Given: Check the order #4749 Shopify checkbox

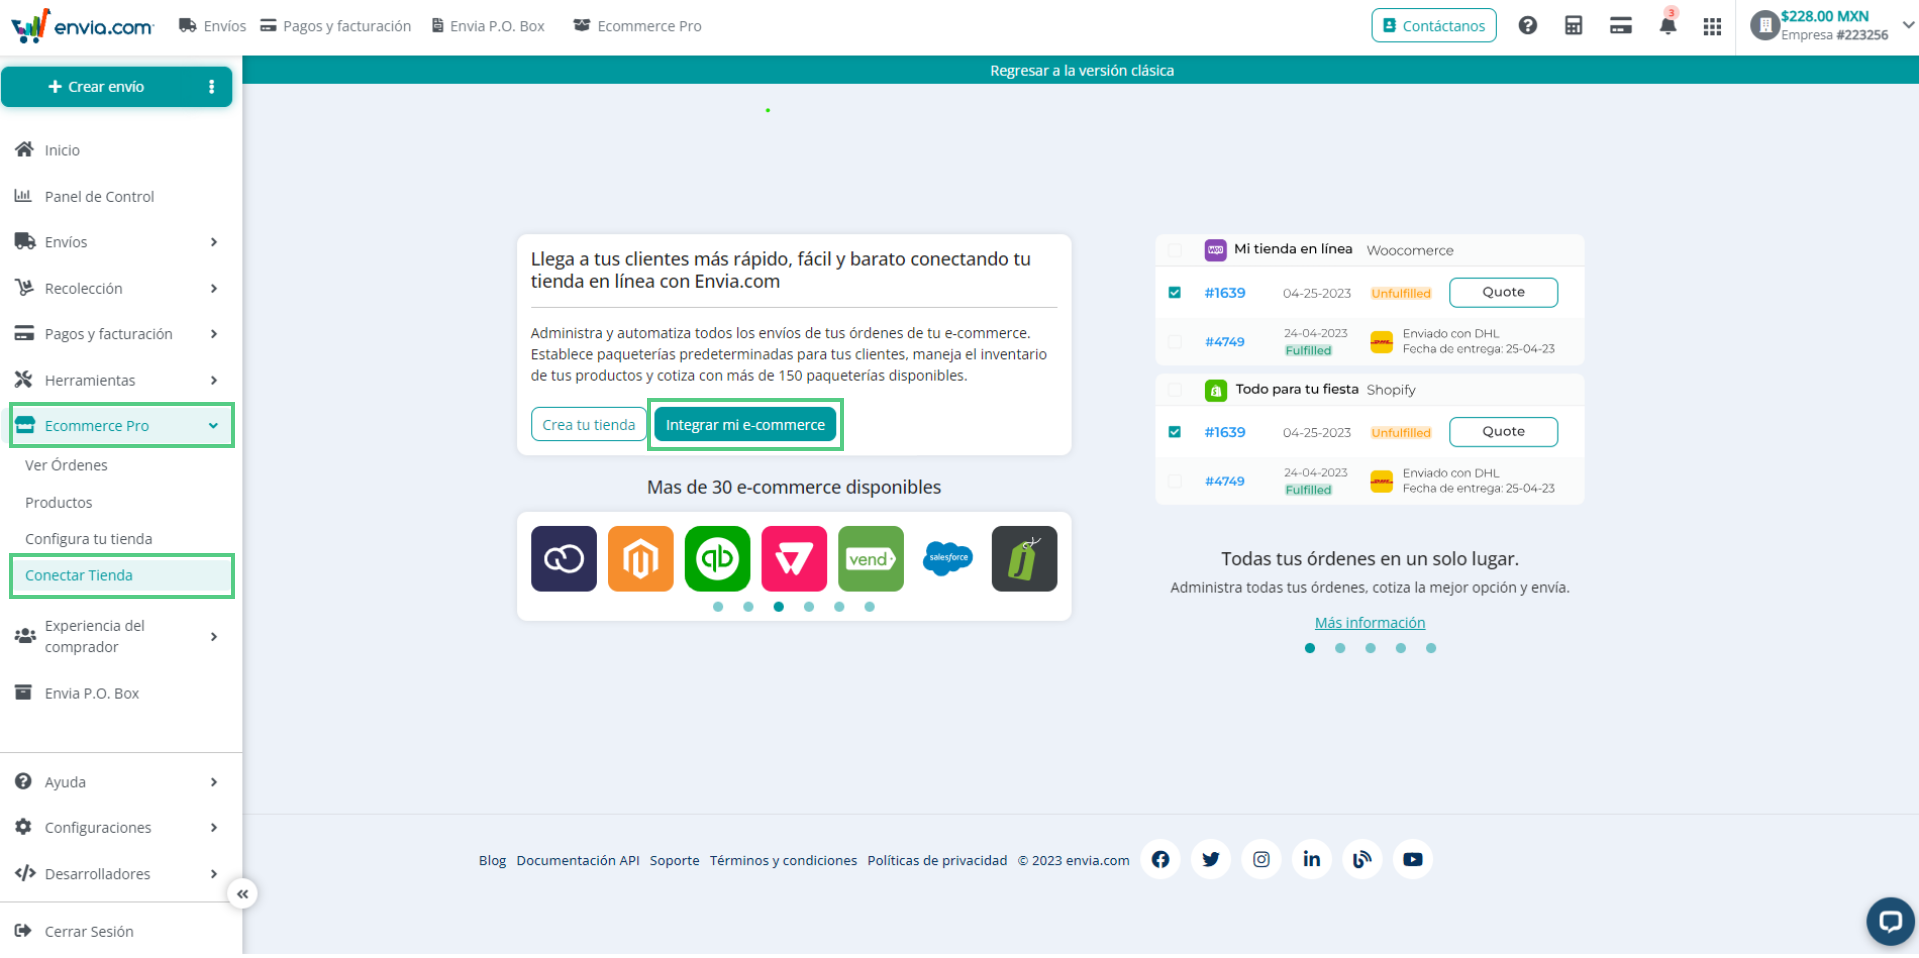Looking at the screenshot, I should pos(1174,481).
